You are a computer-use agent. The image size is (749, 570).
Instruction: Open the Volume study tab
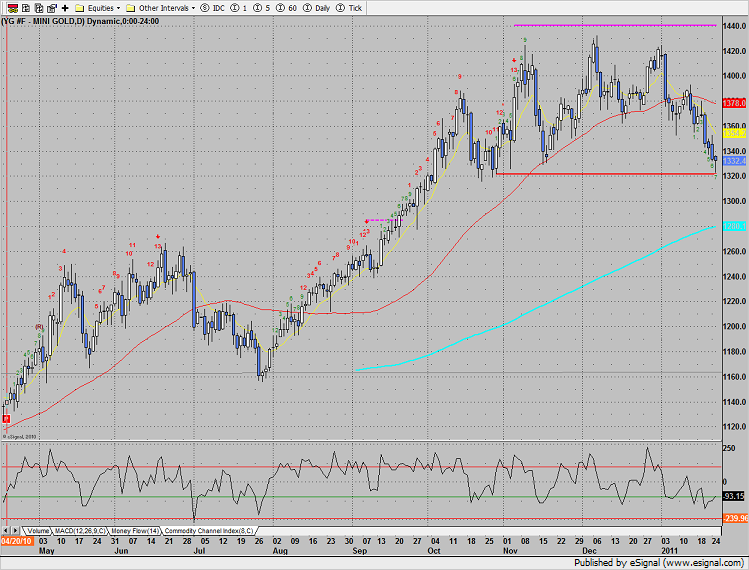40,529
